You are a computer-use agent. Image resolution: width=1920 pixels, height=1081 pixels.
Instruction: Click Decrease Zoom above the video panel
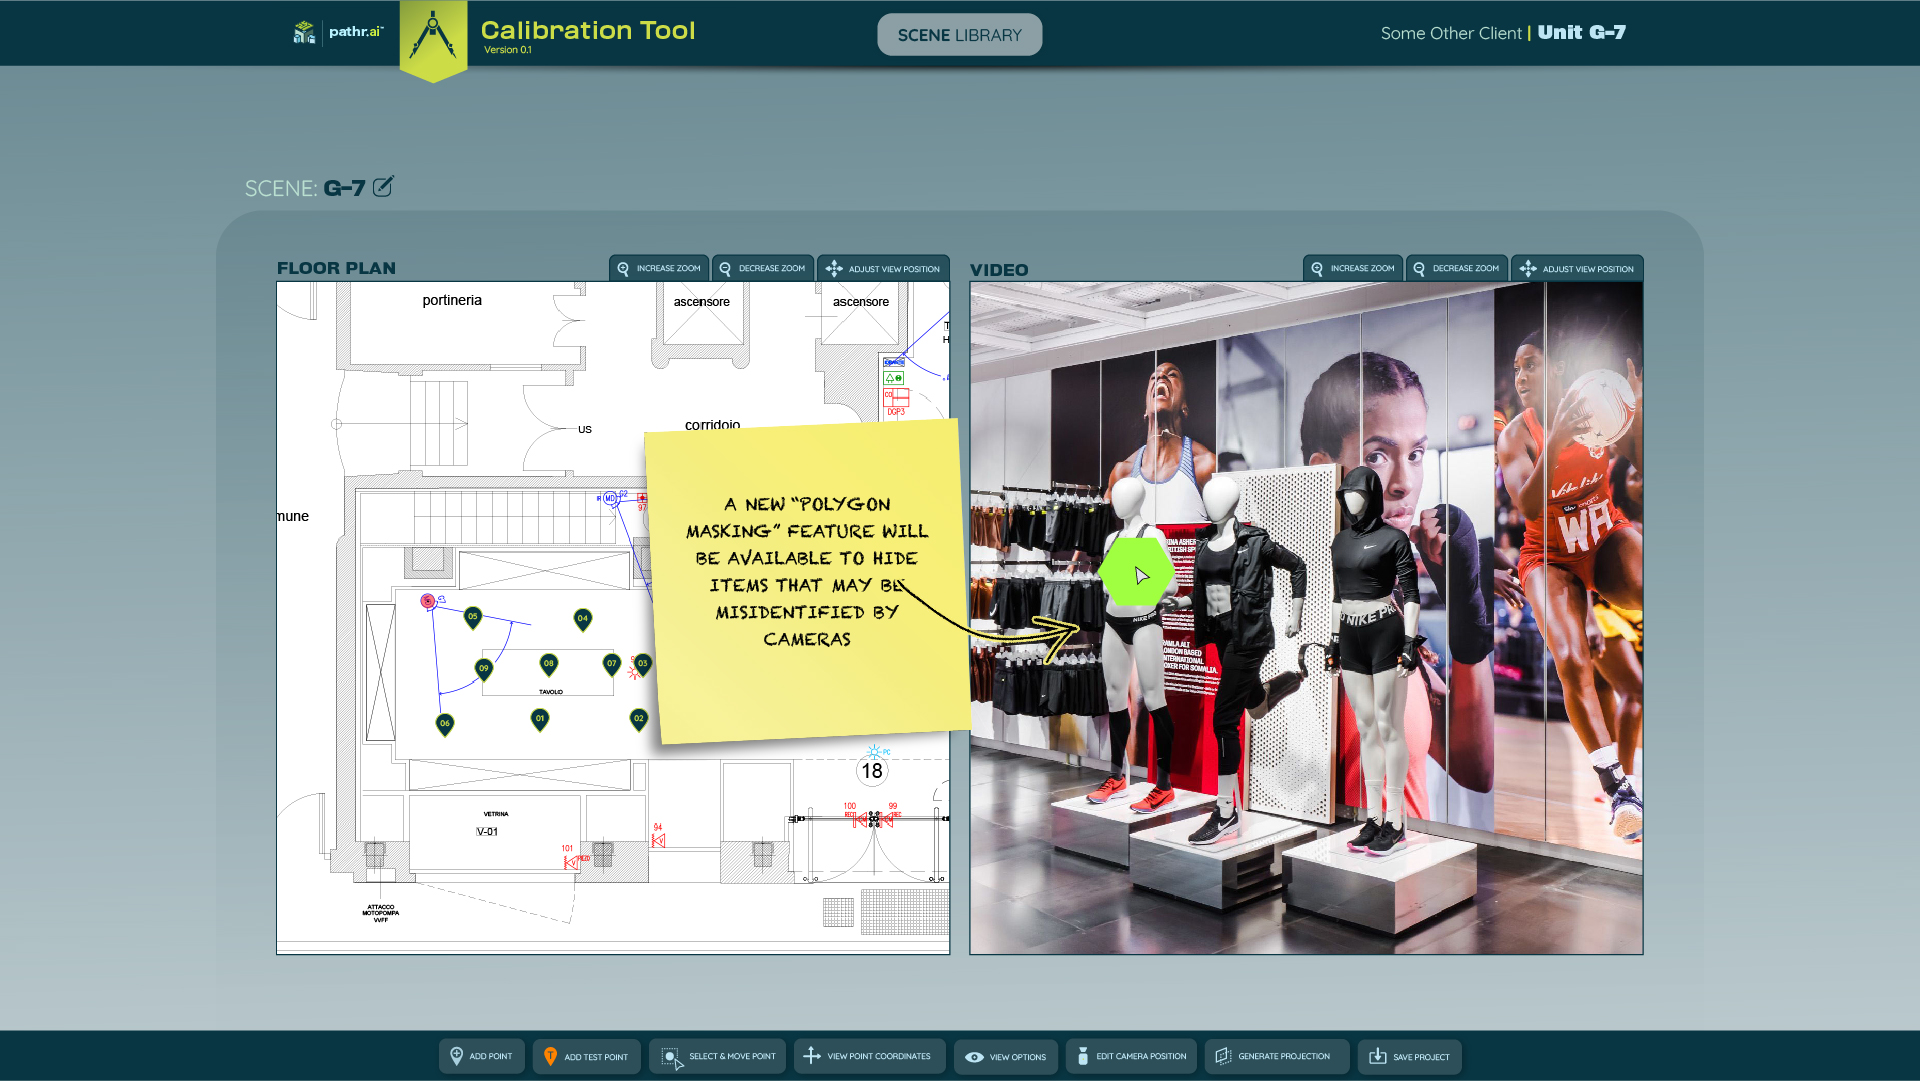click(x=1456, y=268)
